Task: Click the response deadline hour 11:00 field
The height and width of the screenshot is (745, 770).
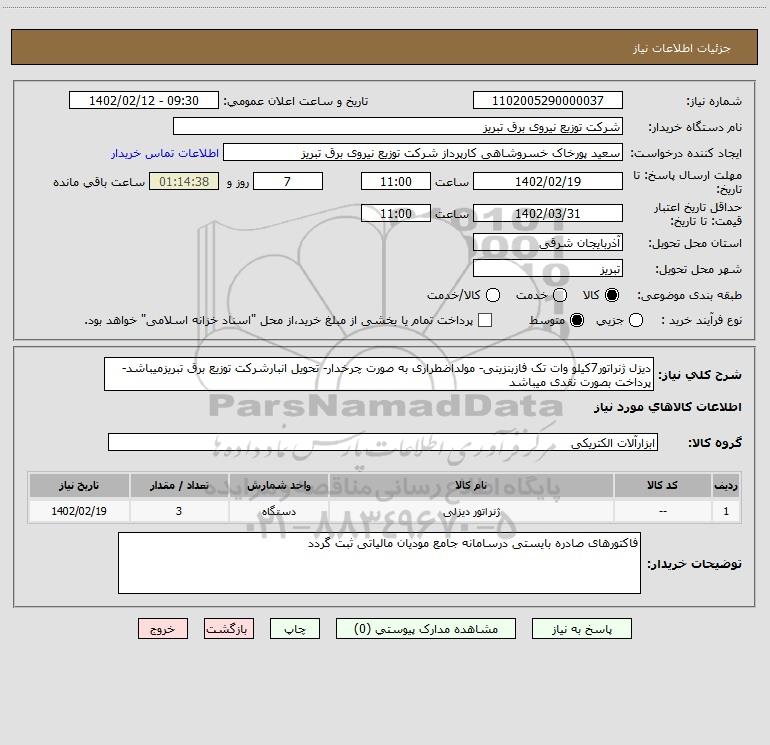Action: tap(396, 181)
